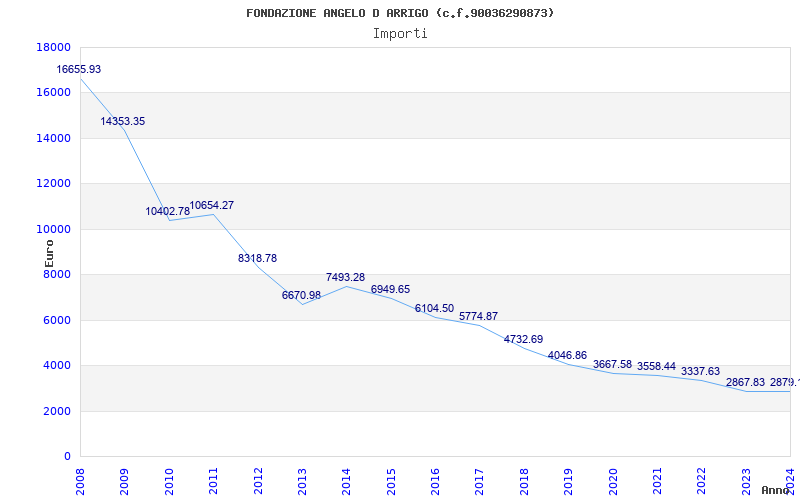Click the y-axis tick 0
The width and height of the screenshot is (800, 500).
pos(67,457)
